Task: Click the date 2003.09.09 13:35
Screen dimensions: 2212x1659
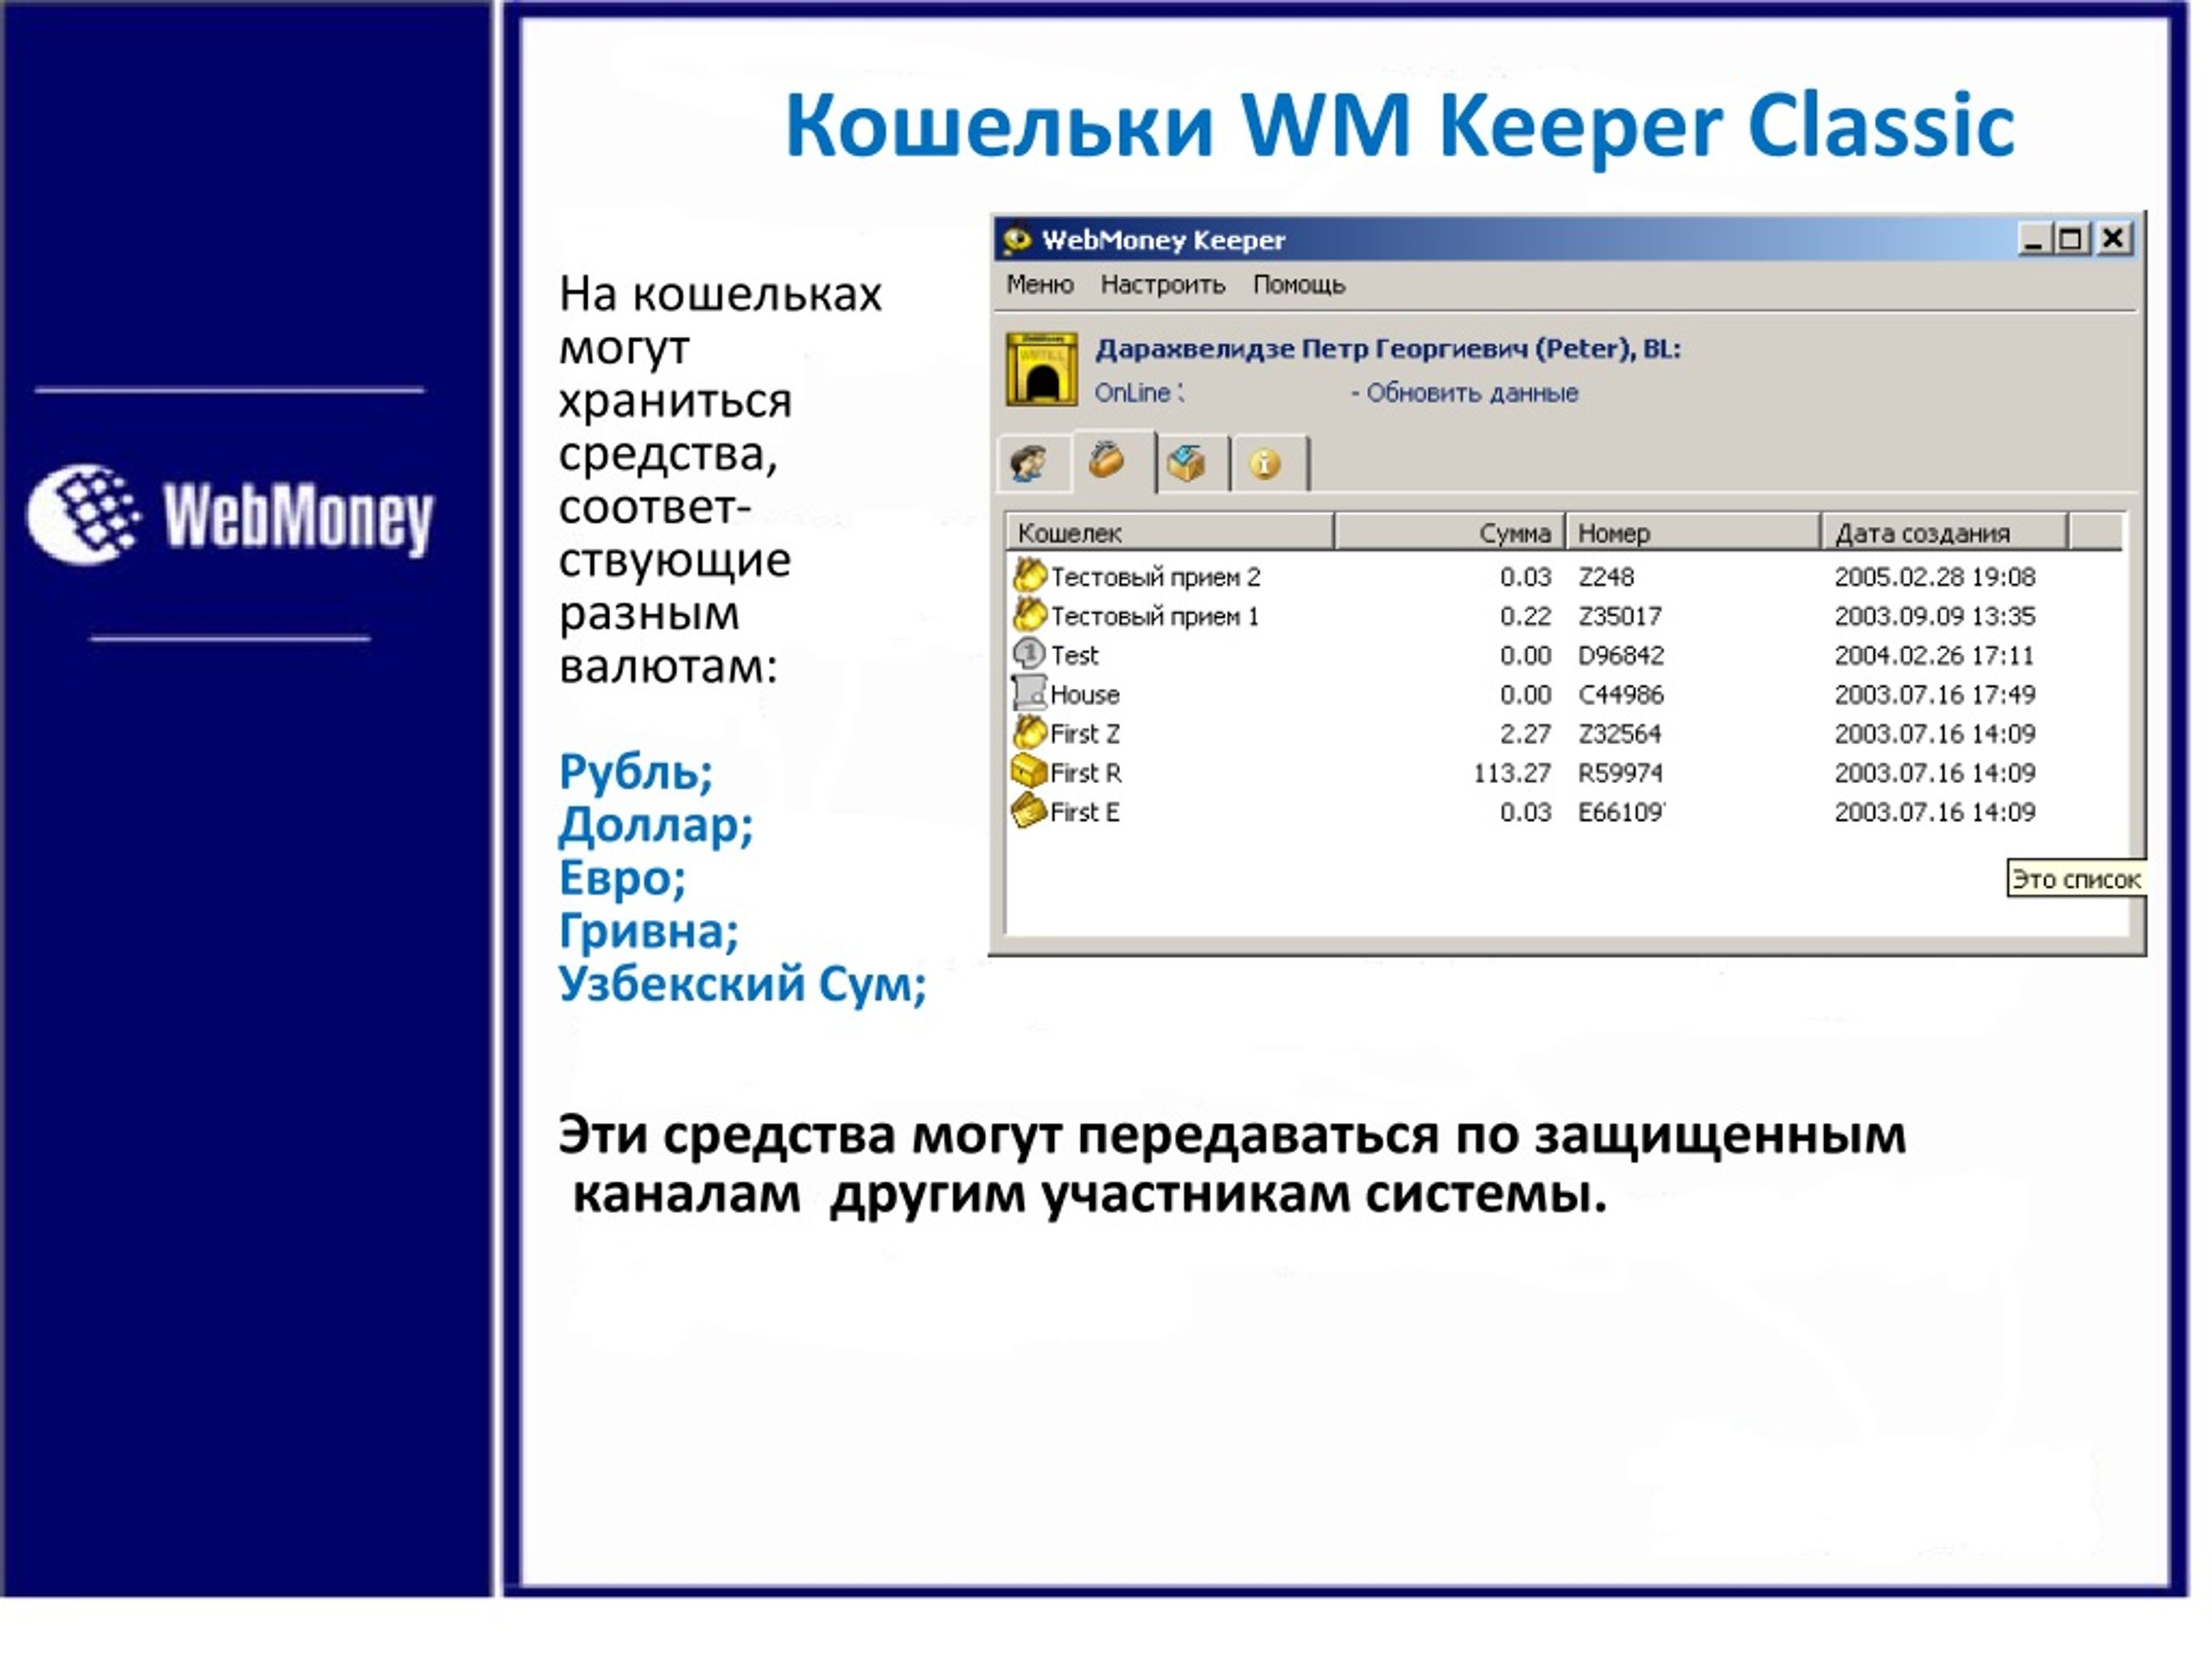Action: tap(1934, 616)
